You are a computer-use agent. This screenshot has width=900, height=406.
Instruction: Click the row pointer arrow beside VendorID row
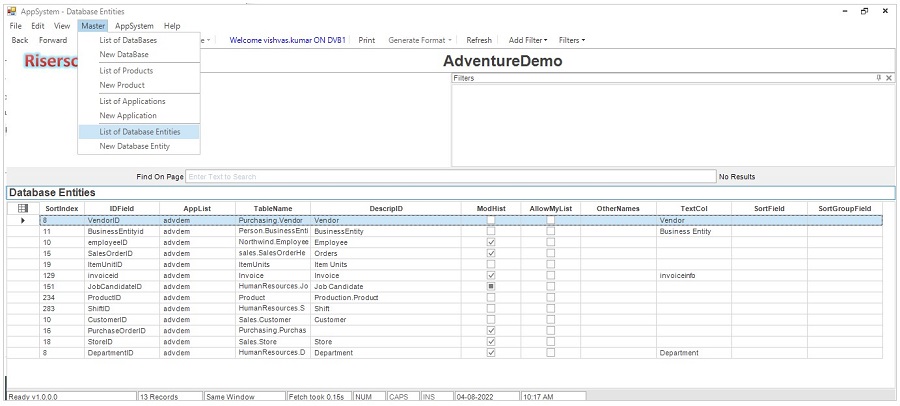23,220
